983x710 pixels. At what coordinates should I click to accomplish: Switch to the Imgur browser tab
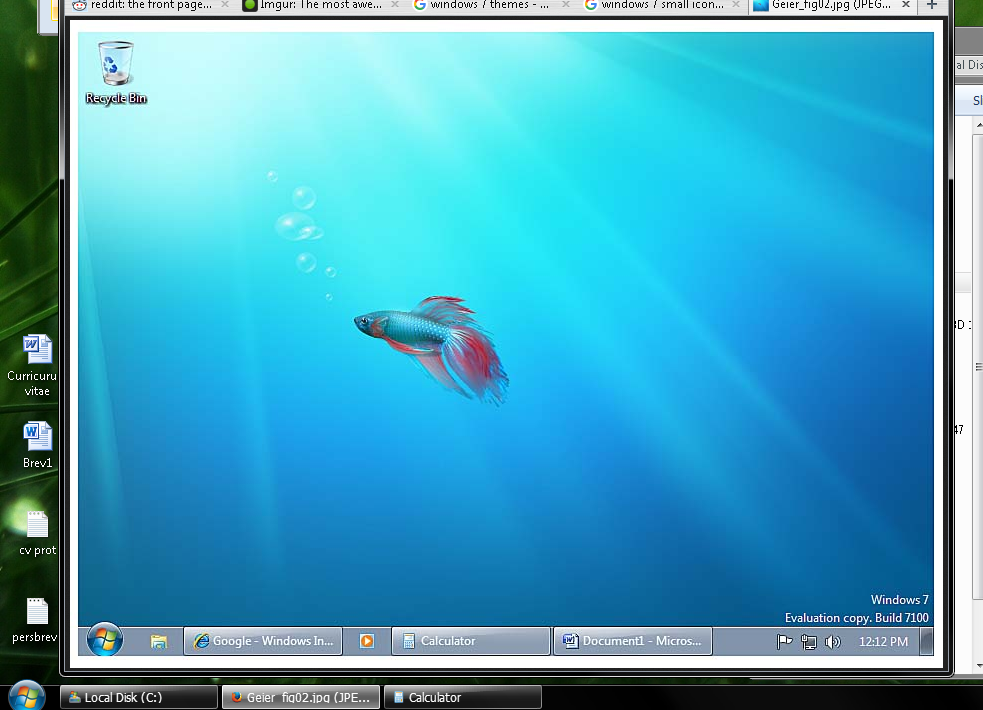[321, 5]
